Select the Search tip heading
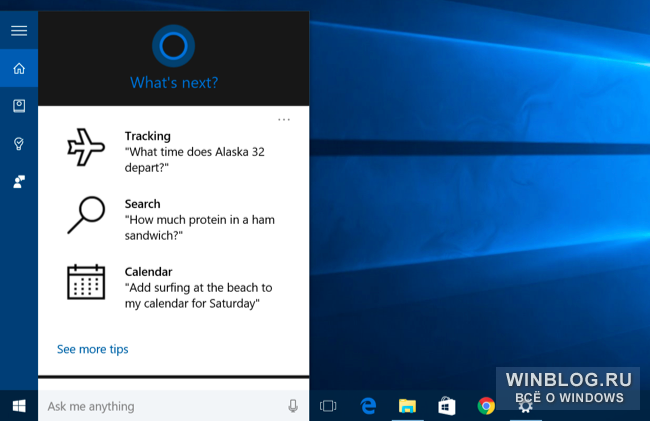This screenshot has width=650, height=421. (x=142, y=204)
